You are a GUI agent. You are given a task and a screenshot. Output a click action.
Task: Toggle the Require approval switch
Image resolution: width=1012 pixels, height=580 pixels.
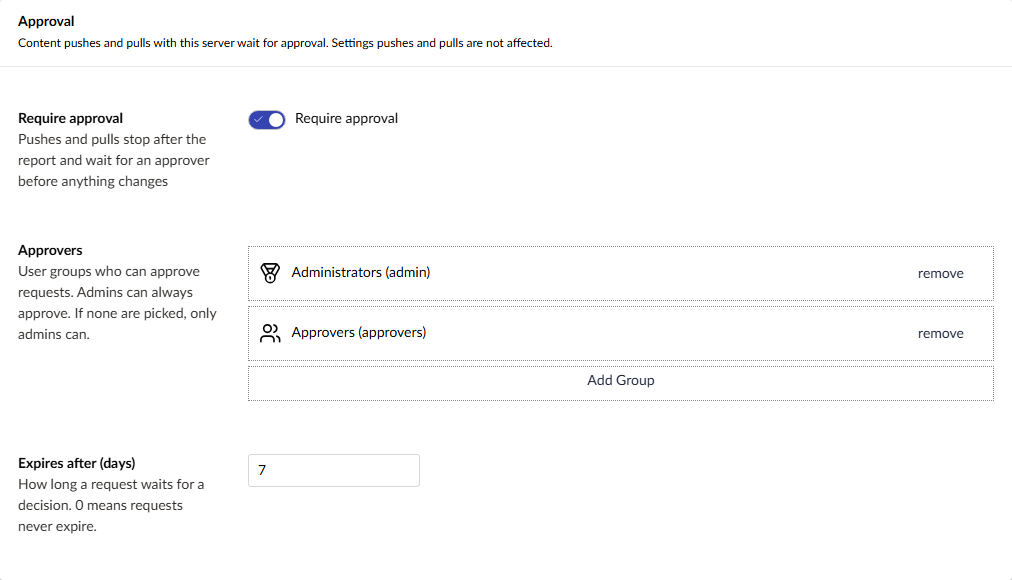coord(267,120)
